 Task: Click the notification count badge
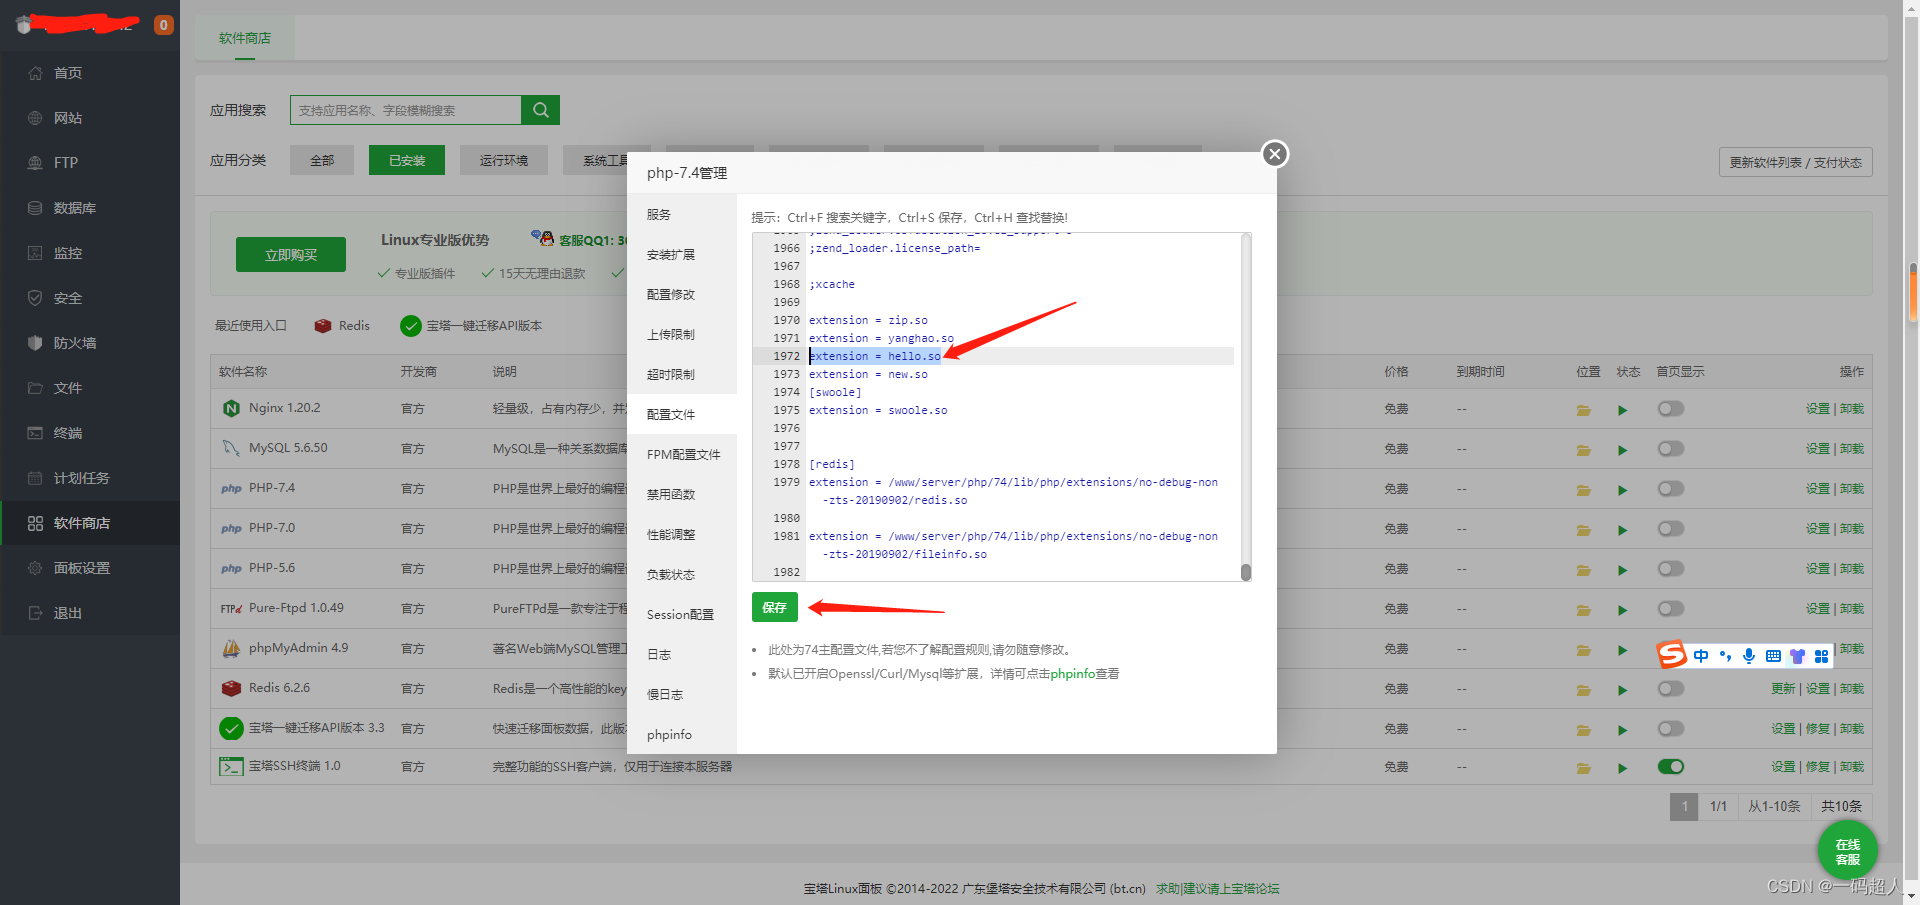tap(163, 25)
